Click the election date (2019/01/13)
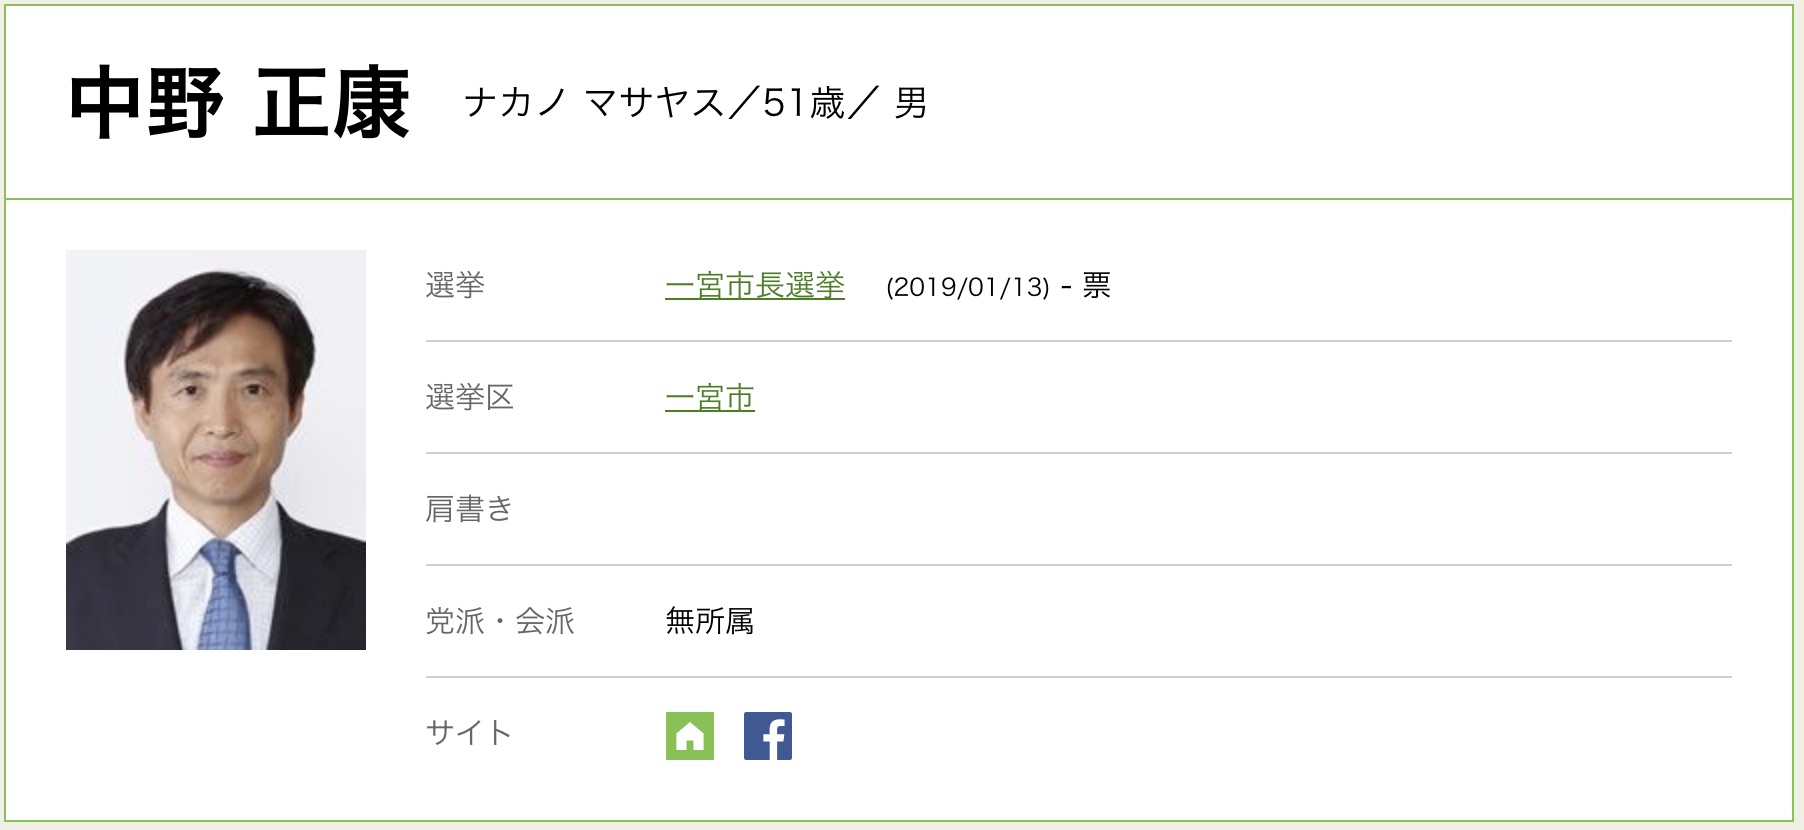Viewport: 1804px width, 830px height. [x=967, y=288]
